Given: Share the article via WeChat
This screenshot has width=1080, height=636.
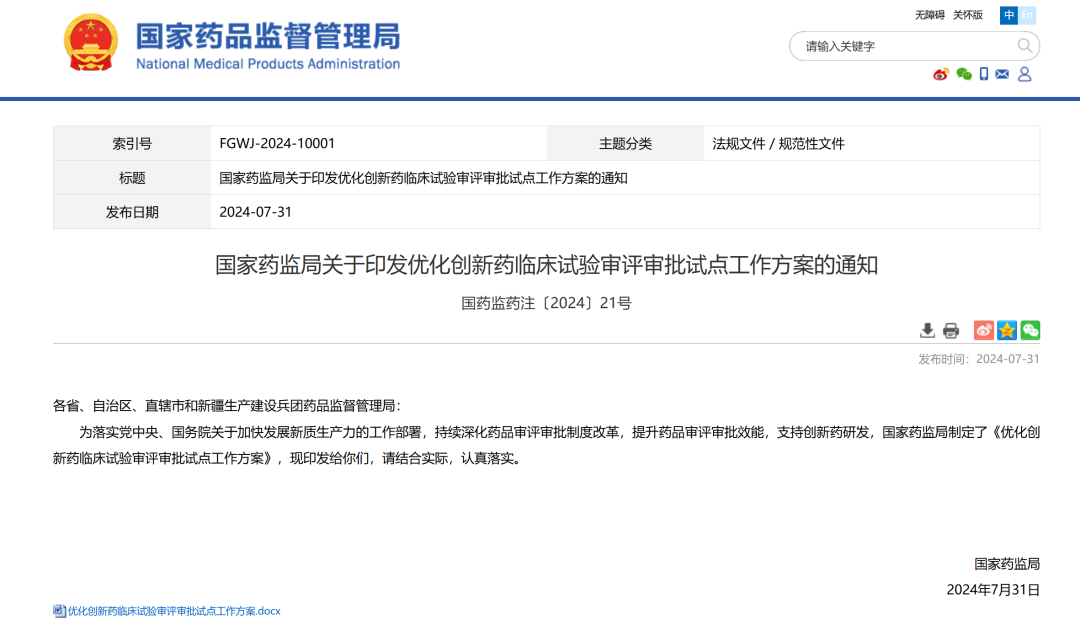Looking at the screenshot, I should (1030, 329).
